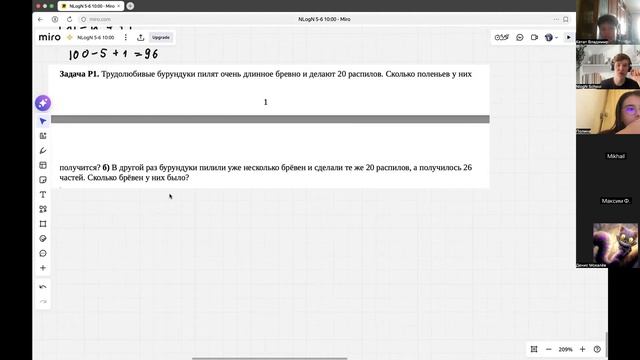Start a video call with the camera icon

(x=534, y=37)
